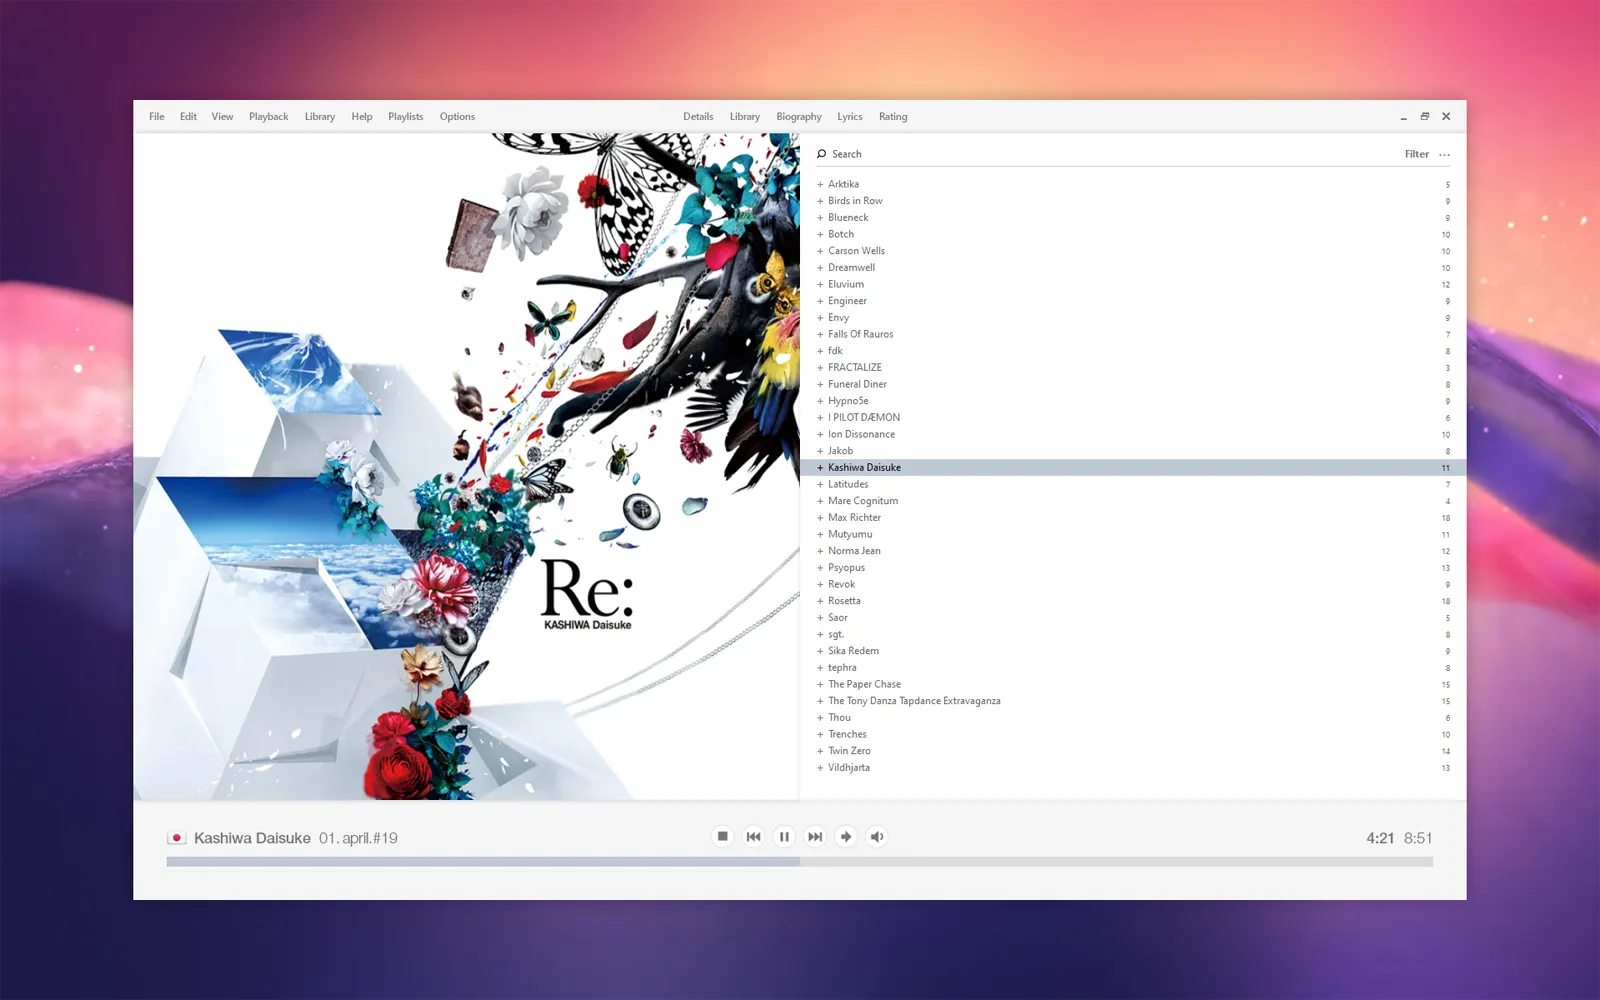Switch to the Lyrics tab
The width and height of the screenshot is (1600, 1000).
pos(849,117)
